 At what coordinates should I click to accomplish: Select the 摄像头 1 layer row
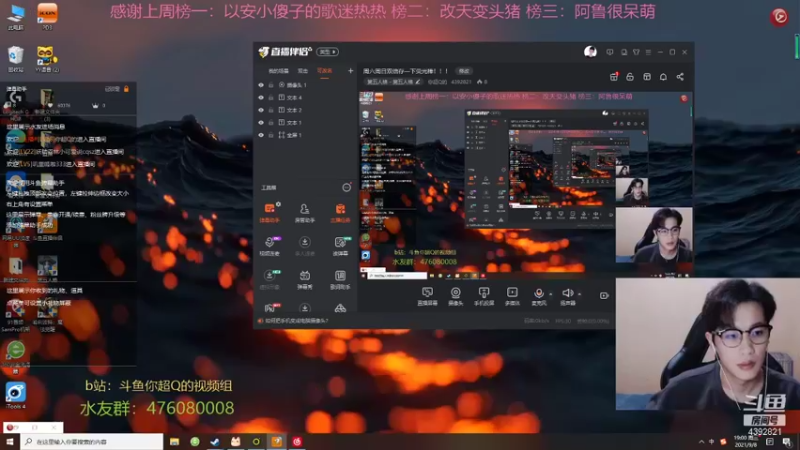click(x=306, y=85)
